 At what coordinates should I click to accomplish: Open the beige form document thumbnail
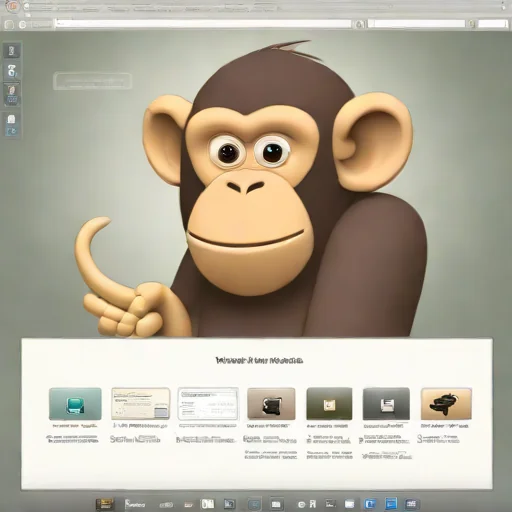click(140, 404)
